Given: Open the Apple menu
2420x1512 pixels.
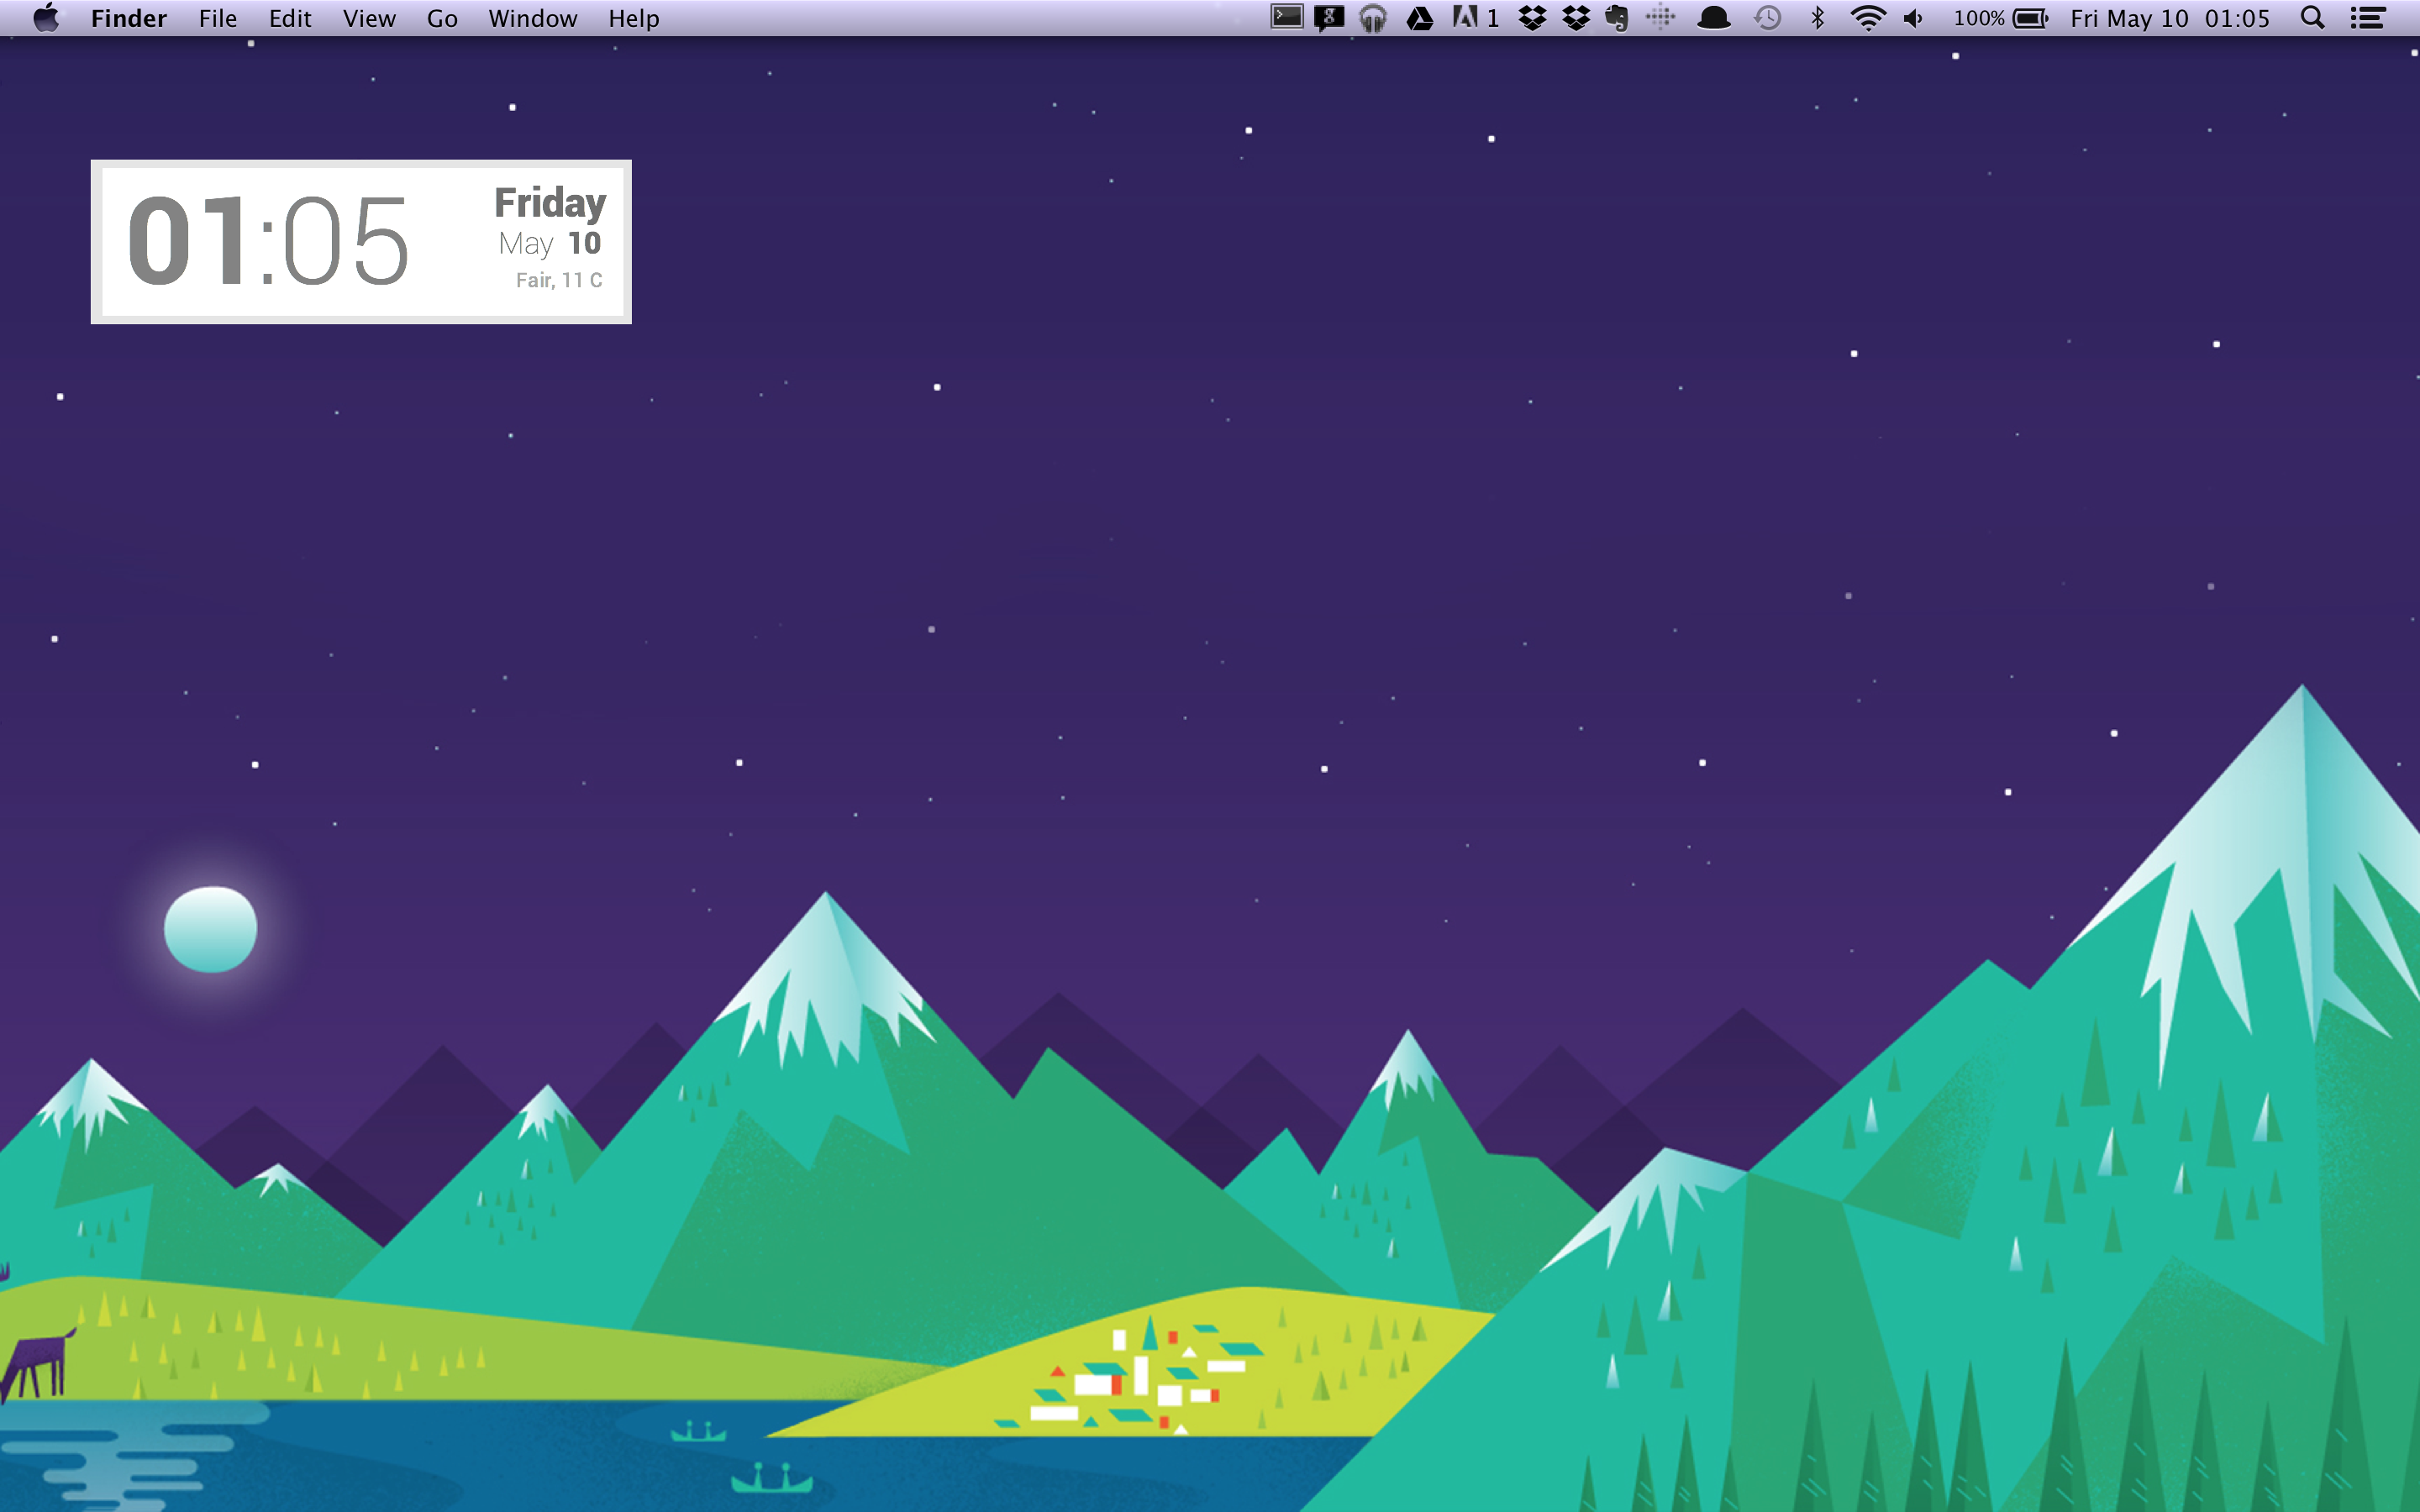Looking at the screenshot, I should pyautogui.click(x=46, y=18).
